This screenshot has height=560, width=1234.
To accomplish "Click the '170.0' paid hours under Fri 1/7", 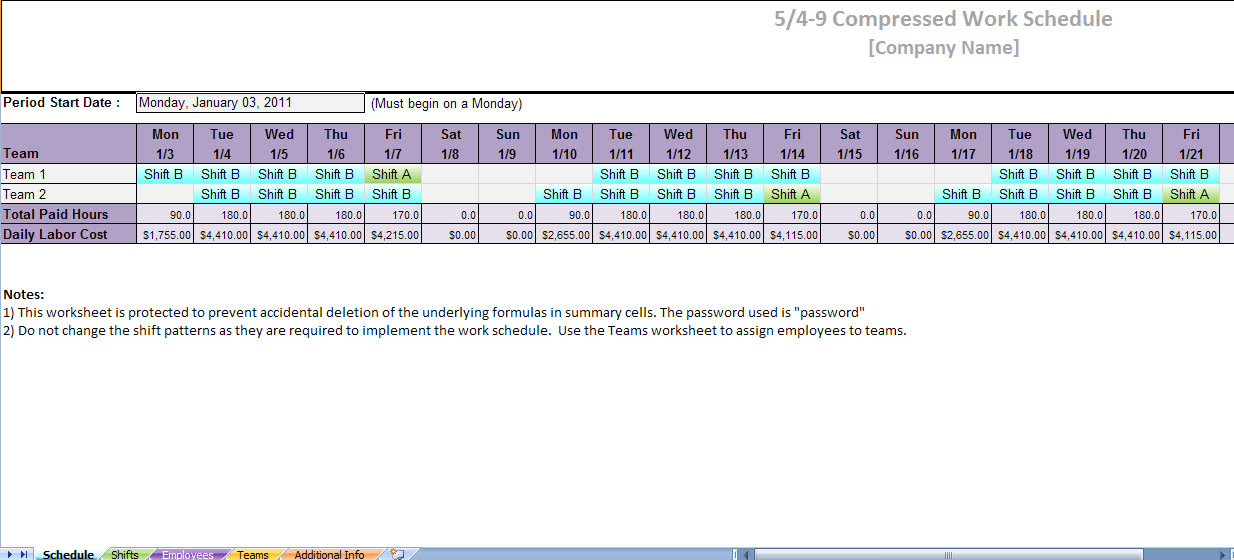I will [x=393, y=214].
